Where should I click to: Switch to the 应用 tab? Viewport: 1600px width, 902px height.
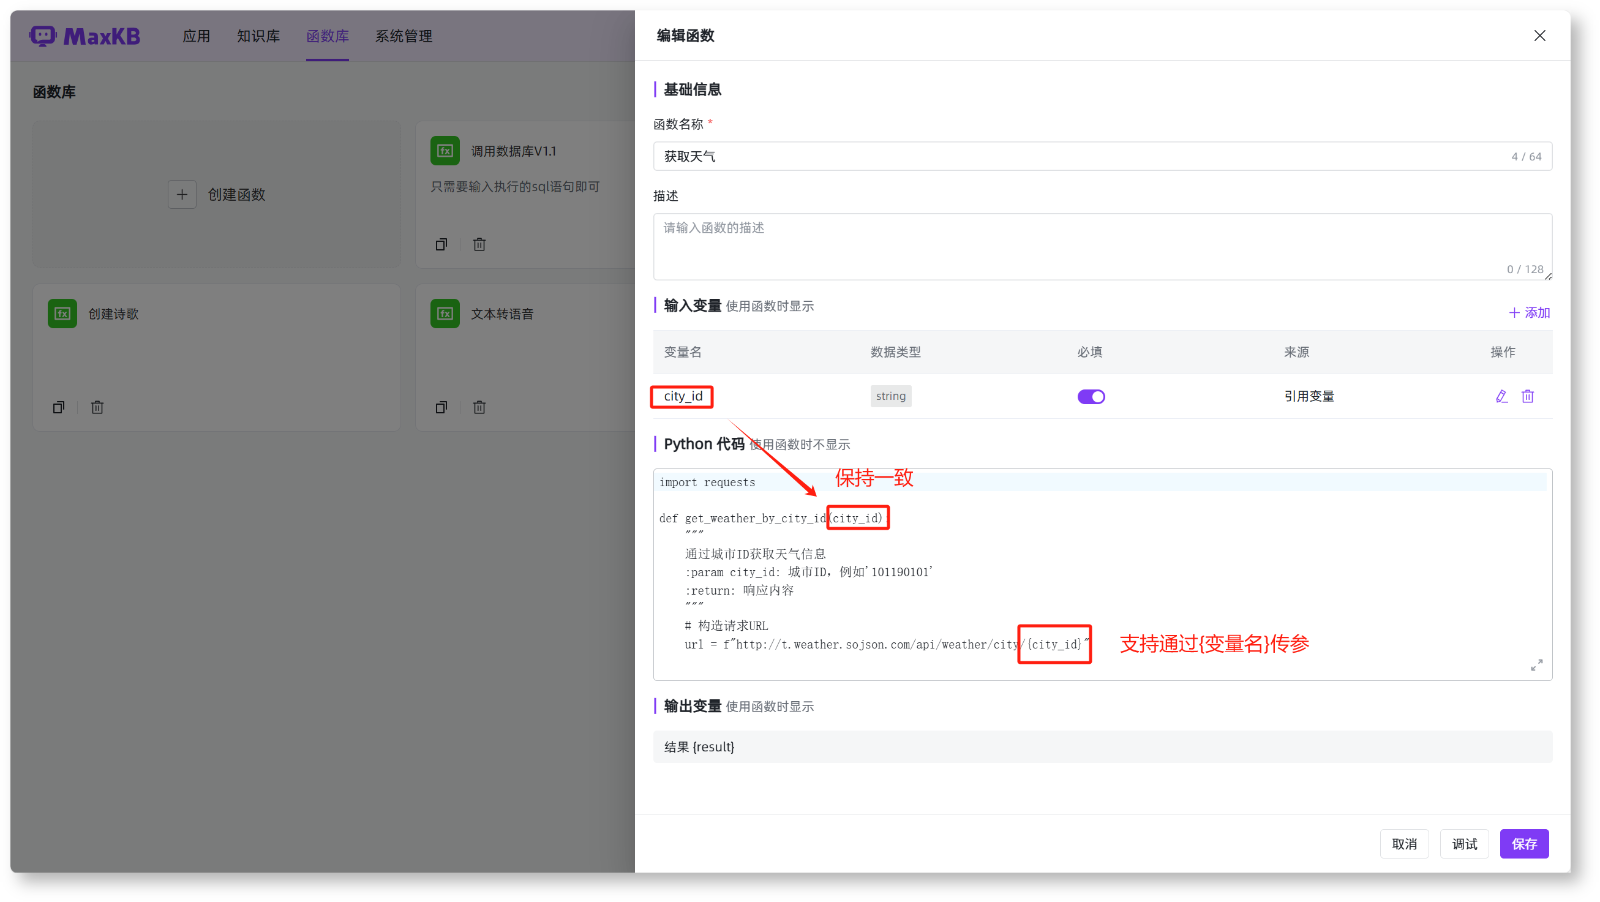point(196,36)
